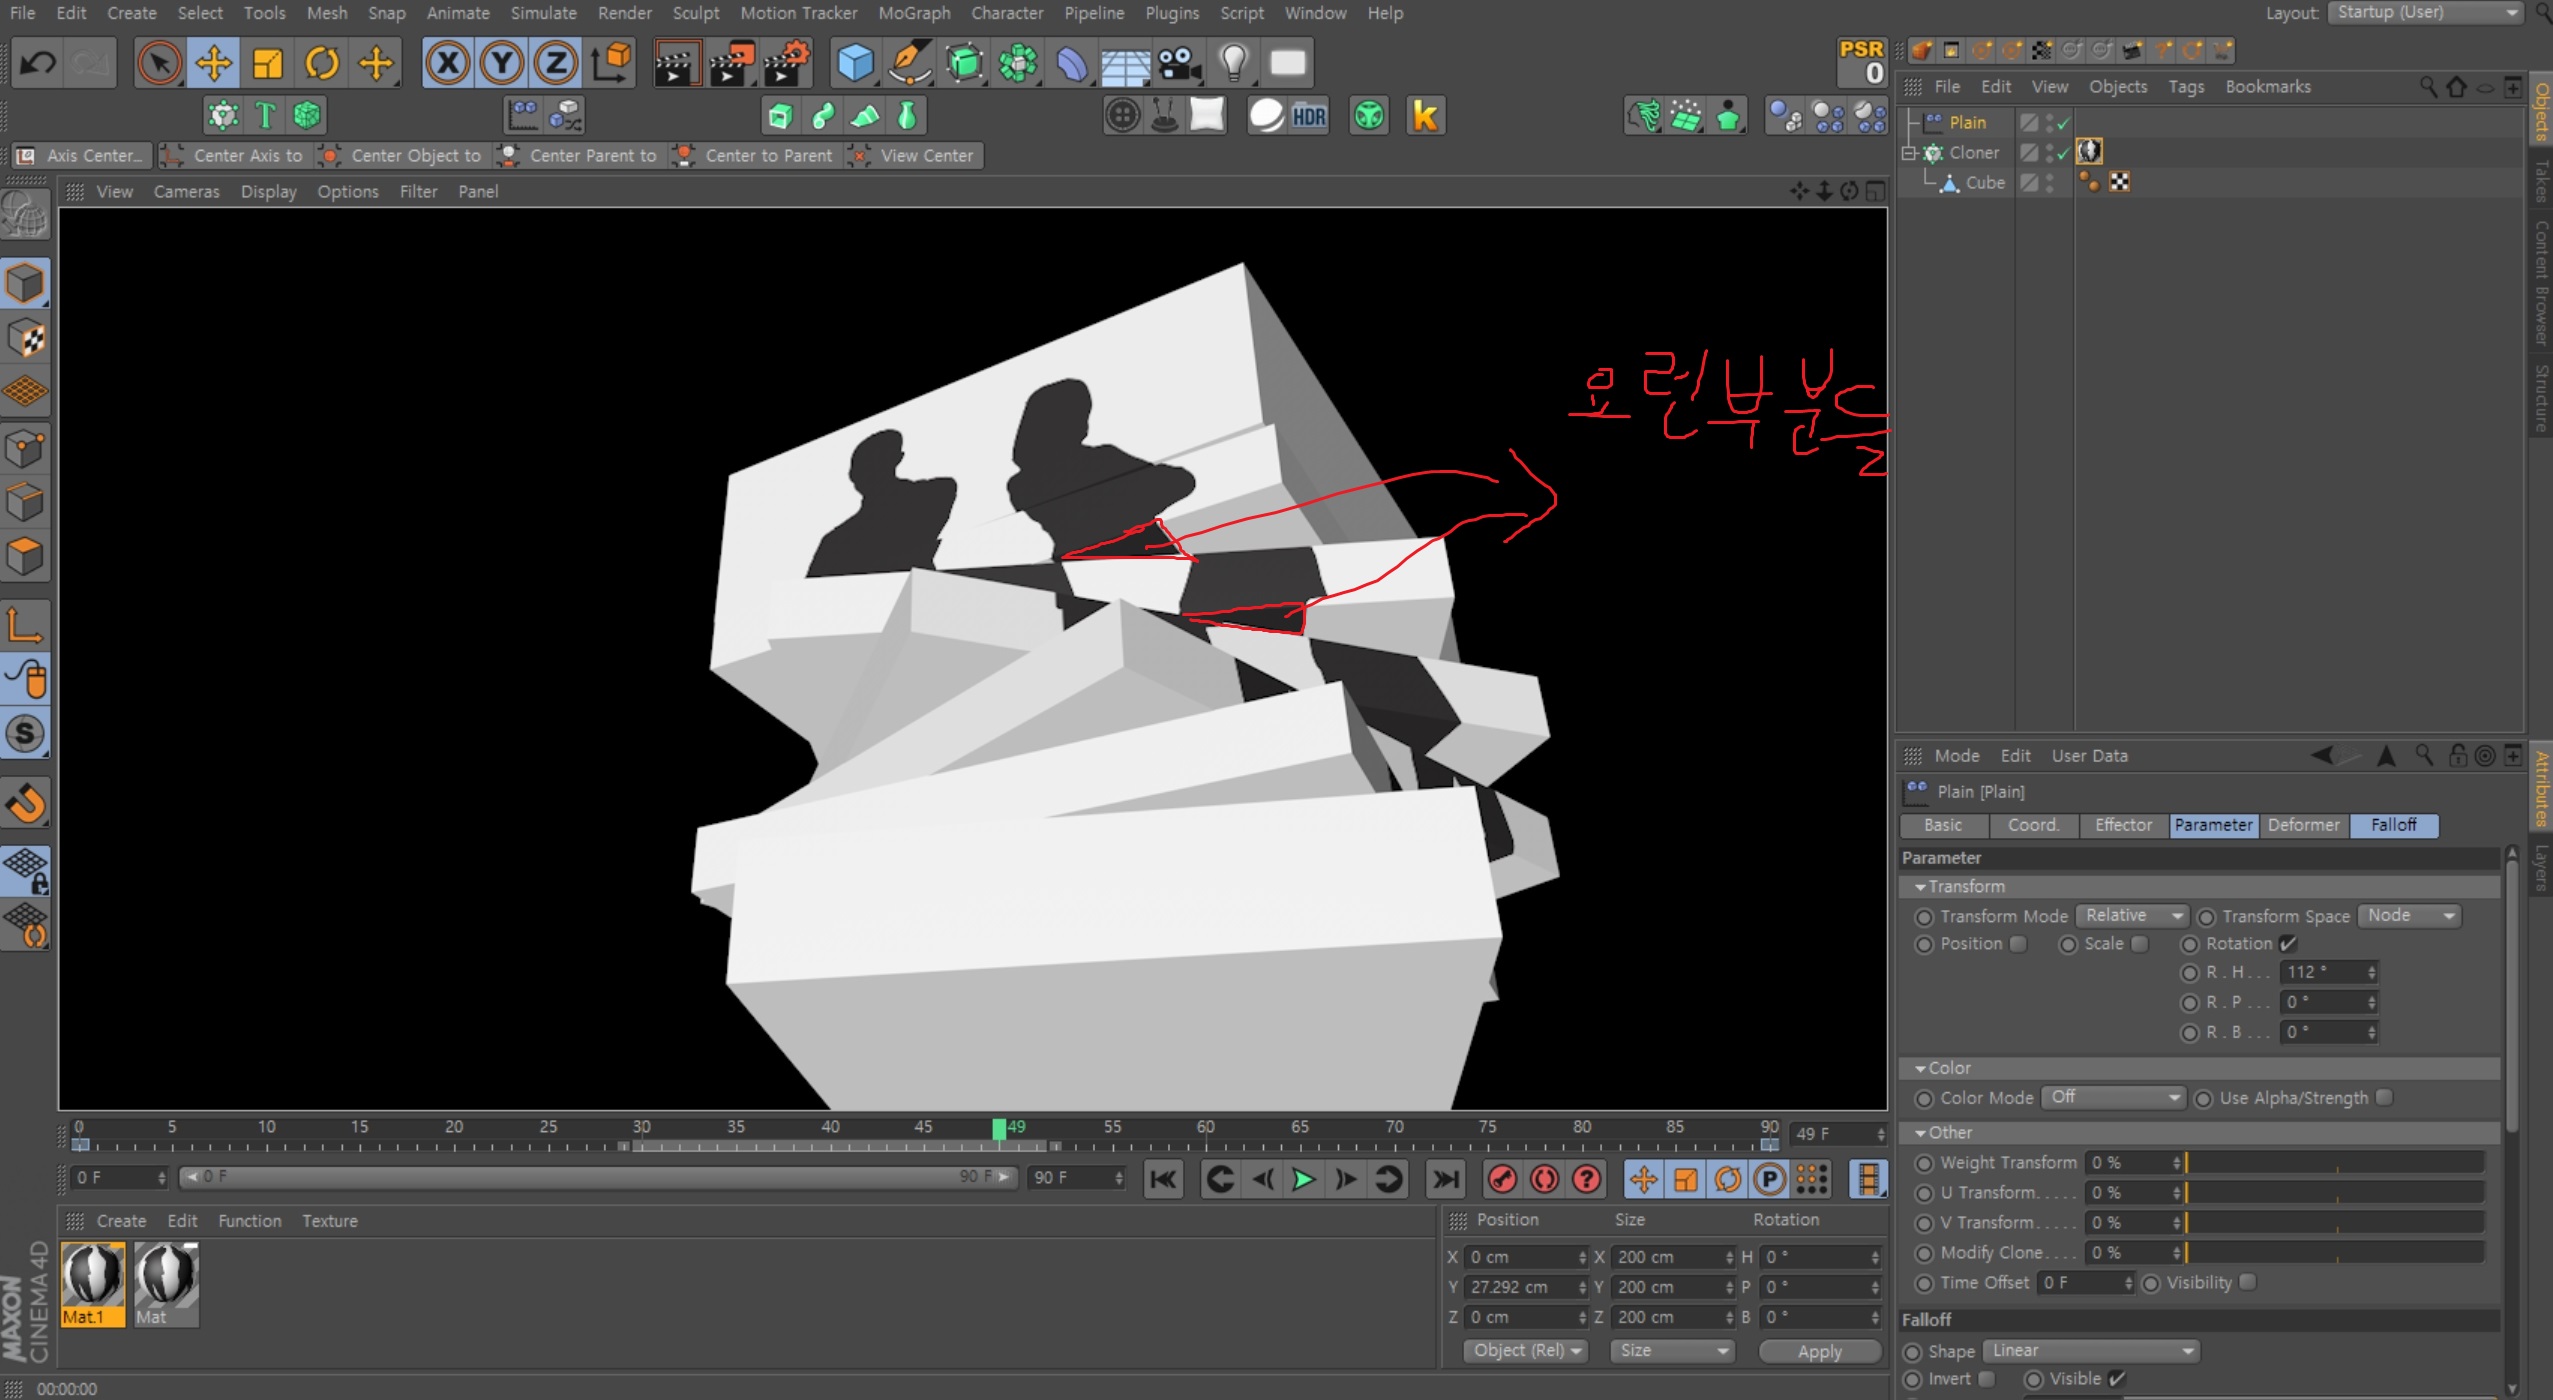Open Edit Render Settings
2553x1400 pixels.
787,63
